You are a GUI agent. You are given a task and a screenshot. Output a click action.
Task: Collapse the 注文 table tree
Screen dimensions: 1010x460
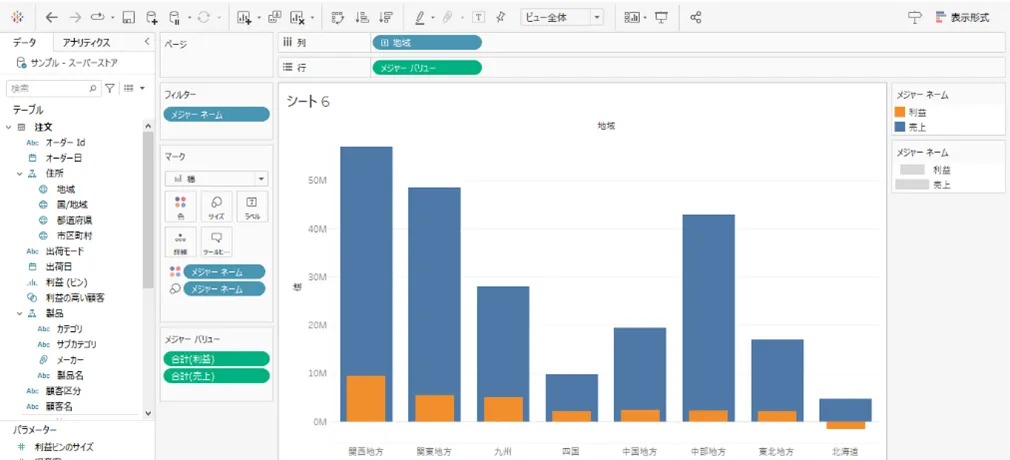point(8,127)
